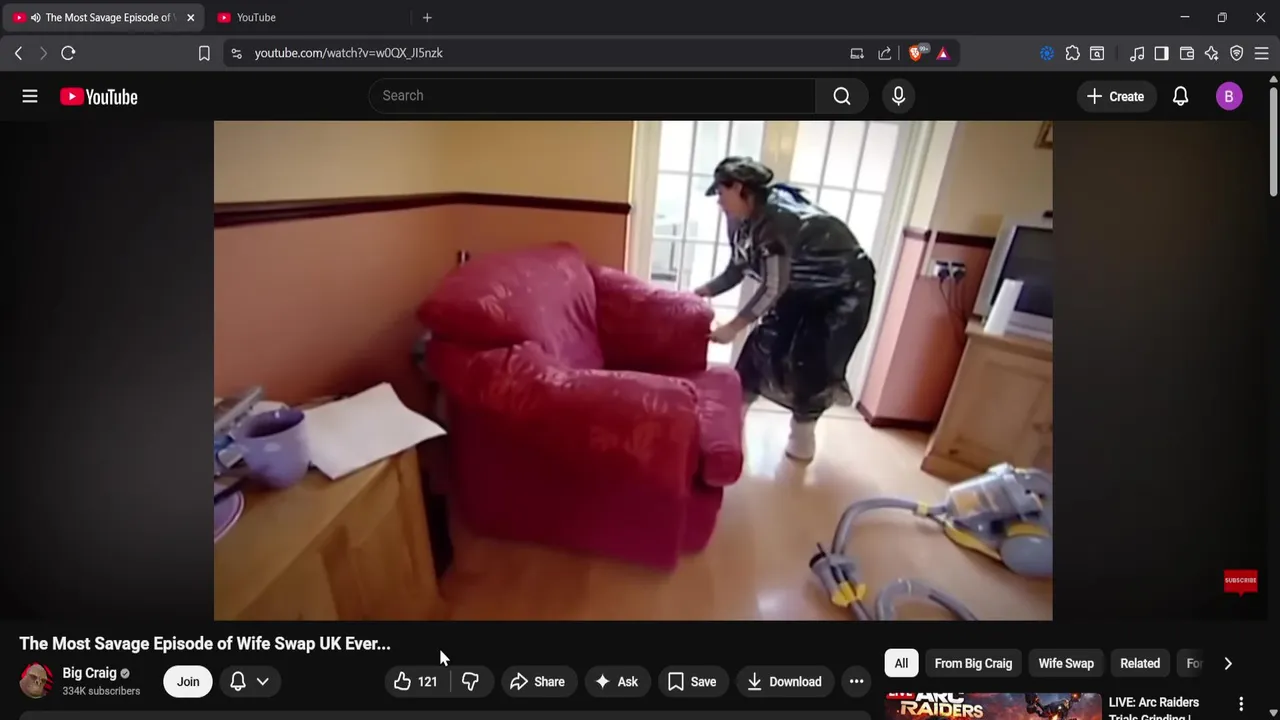This screenshot has height=720, width=1280.
Task: Open the YouTube guide hamburger menu
Action: tap(30, 96)
